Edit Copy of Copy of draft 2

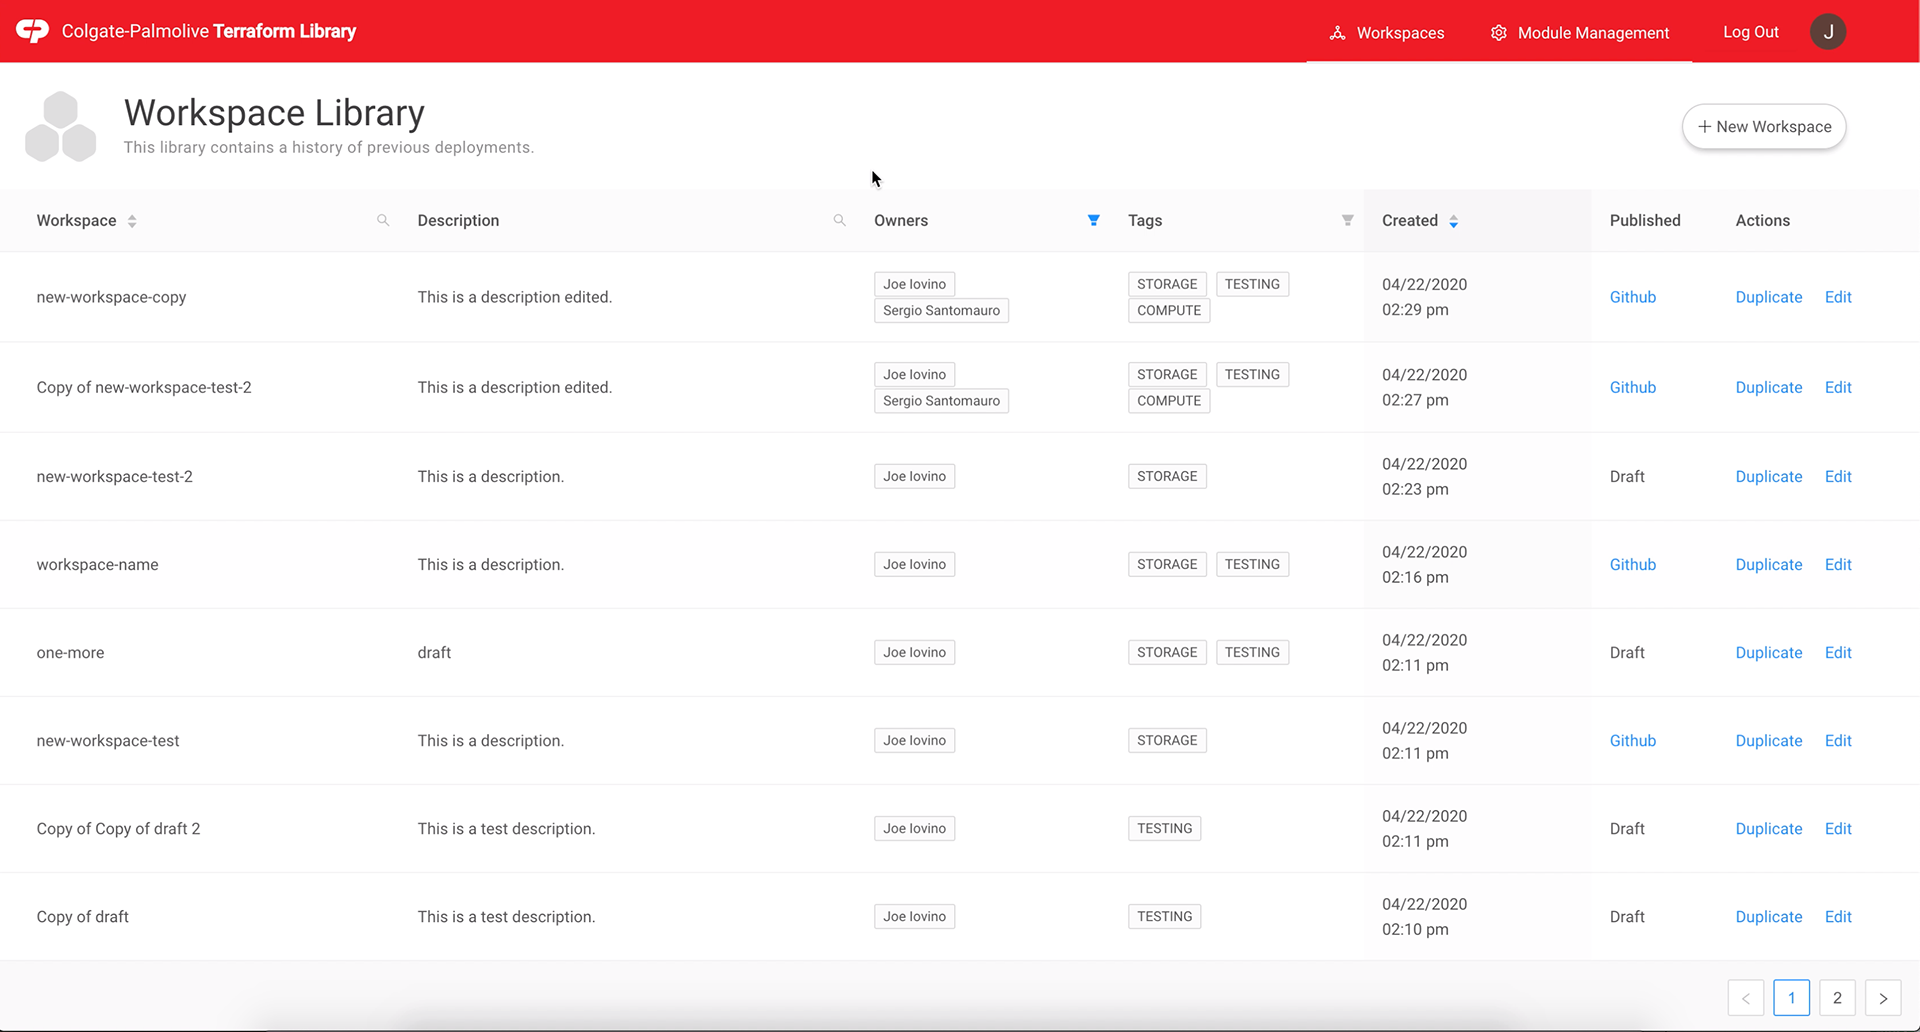[1838, 829]
